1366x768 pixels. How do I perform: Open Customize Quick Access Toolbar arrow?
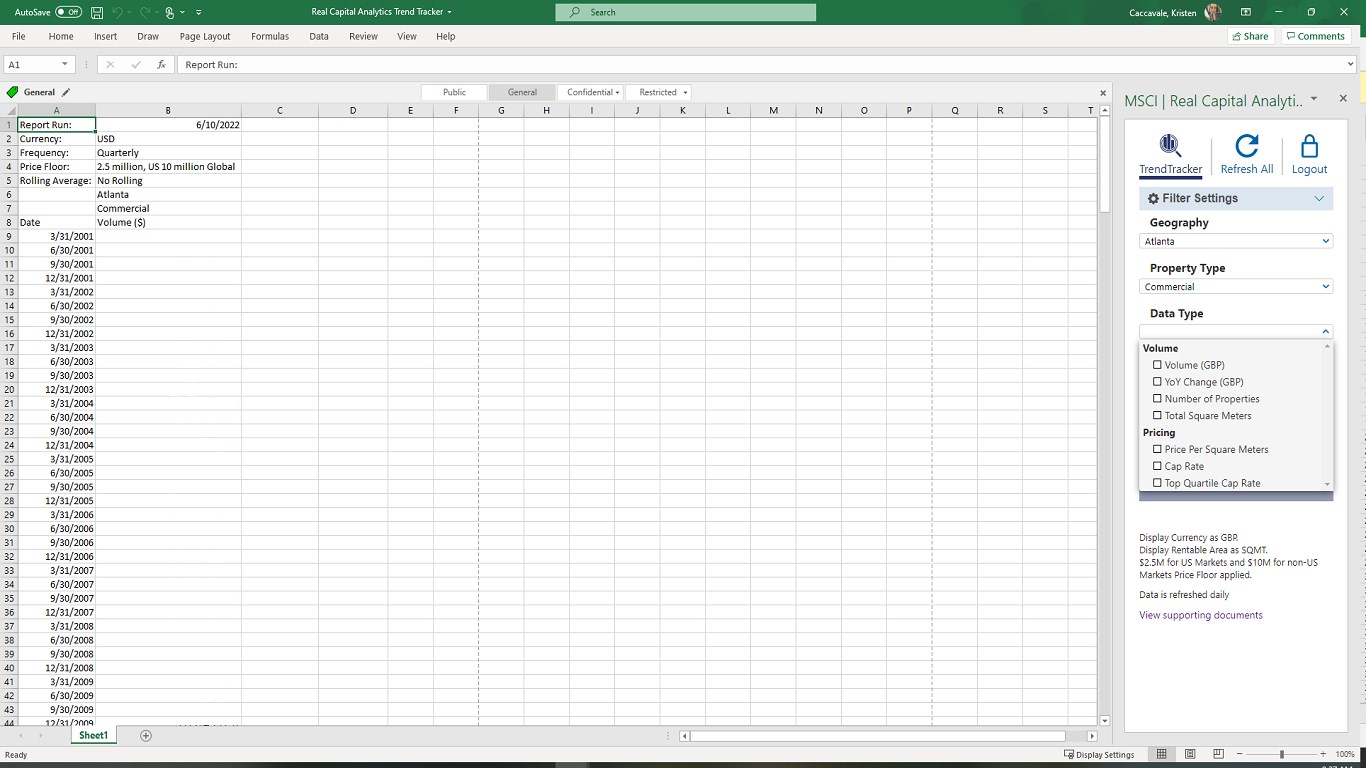click(199, 12)
